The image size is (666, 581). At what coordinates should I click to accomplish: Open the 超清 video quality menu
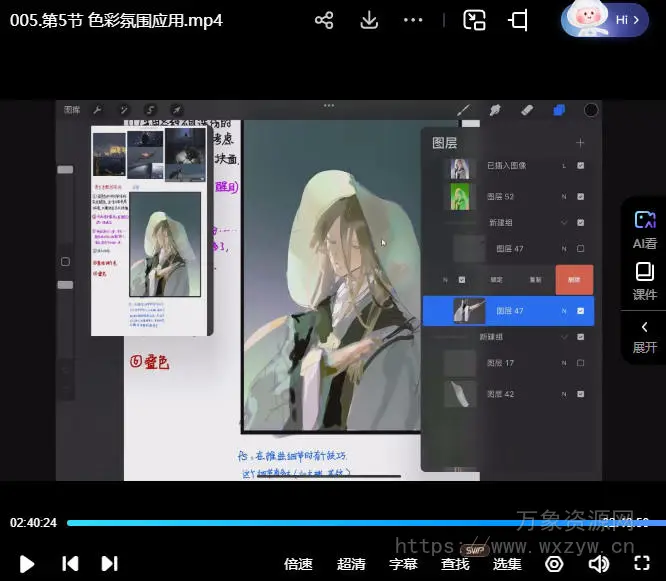tap(351, 564)
